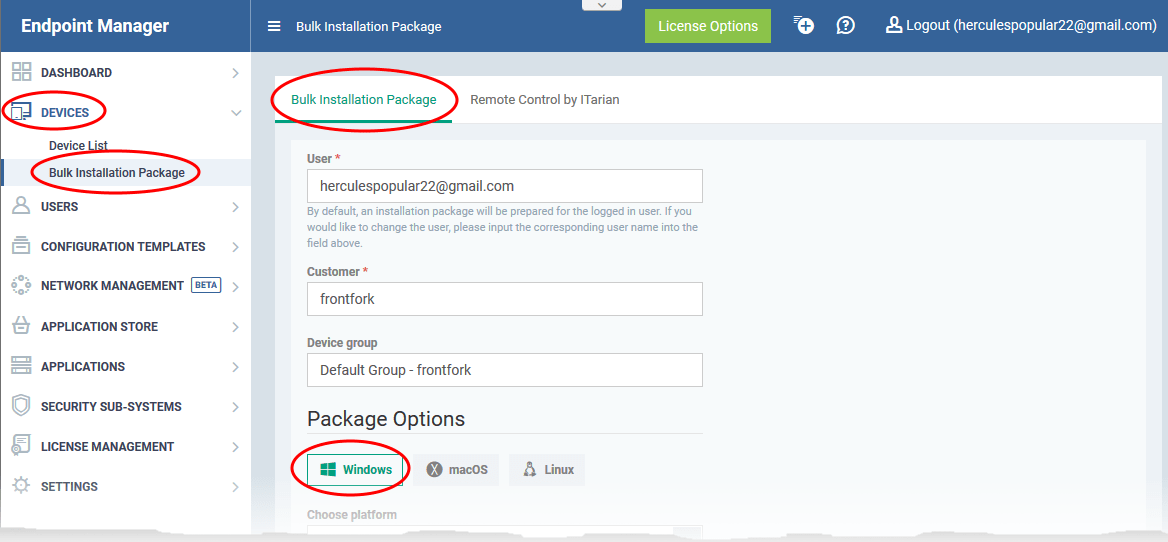Open Device List in sidebar

pyautogui.click(x=78, y=146)
